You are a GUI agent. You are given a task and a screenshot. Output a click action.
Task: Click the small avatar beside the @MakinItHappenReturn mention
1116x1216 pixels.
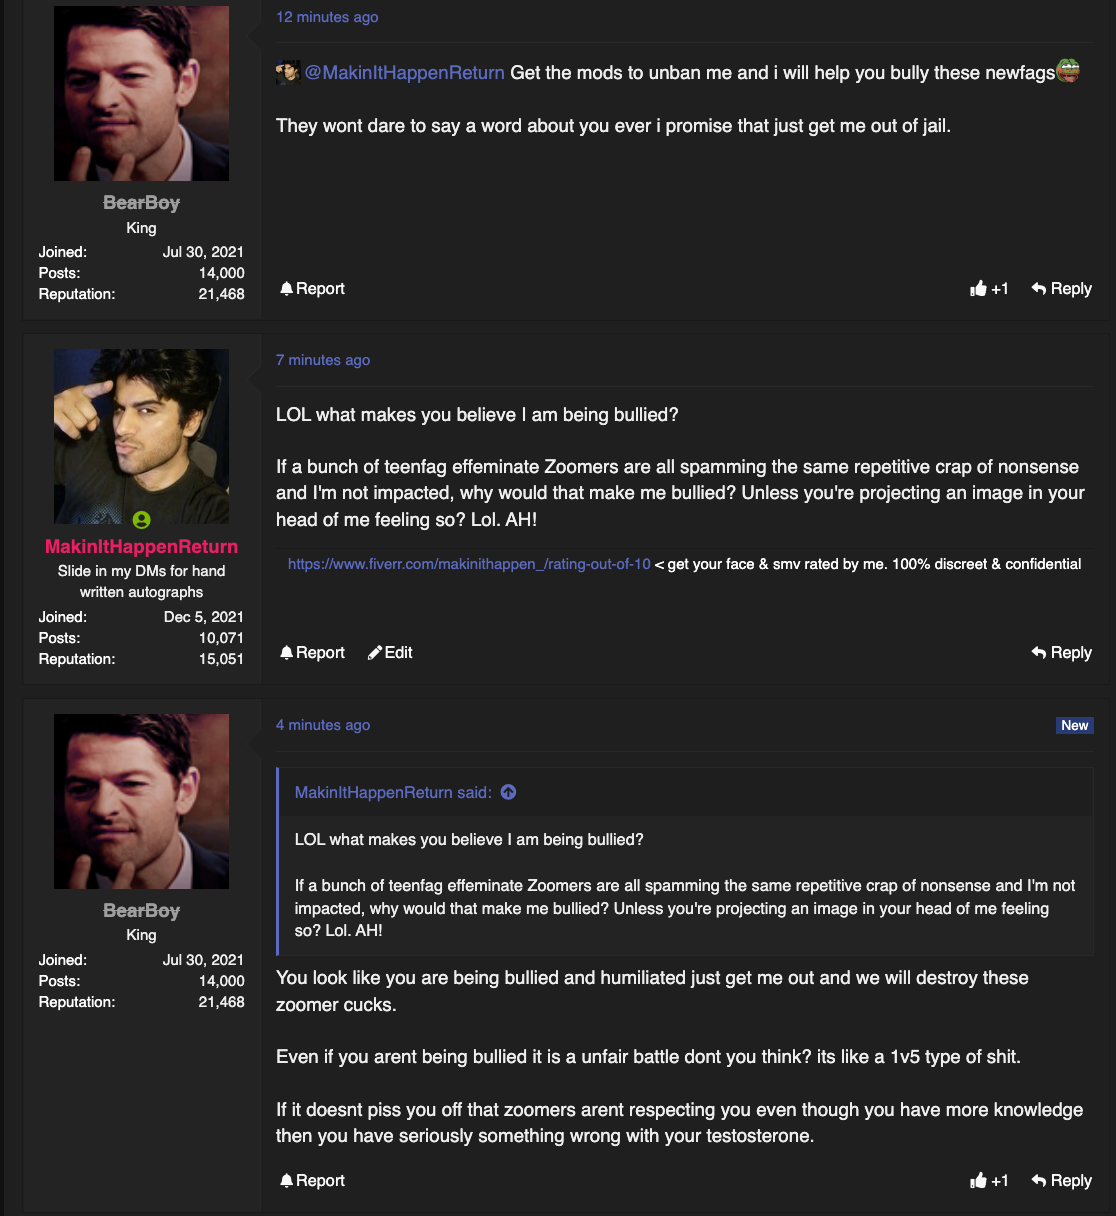[x=288, y=72]
